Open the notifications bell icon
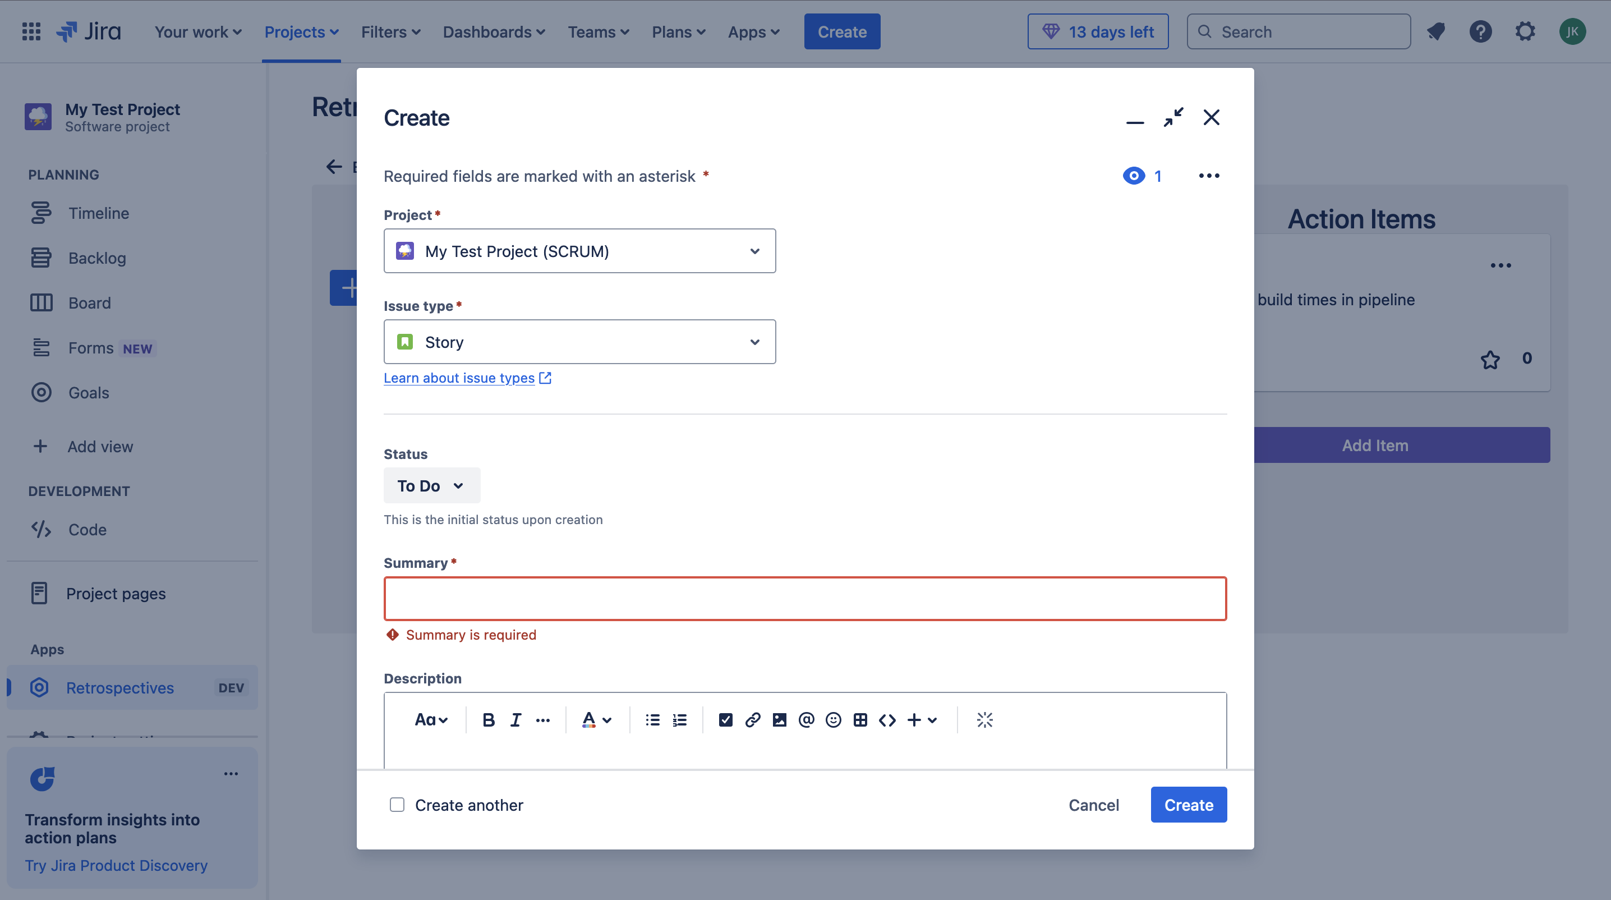Viewport: 1611px width, 900px height. coord(1436,31)
